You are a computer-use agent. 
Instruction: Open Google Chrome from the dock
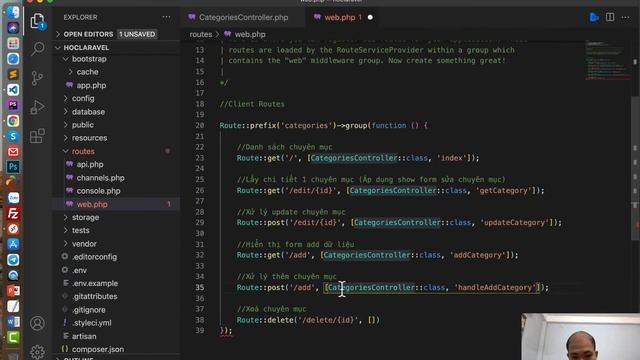point(13,121)
